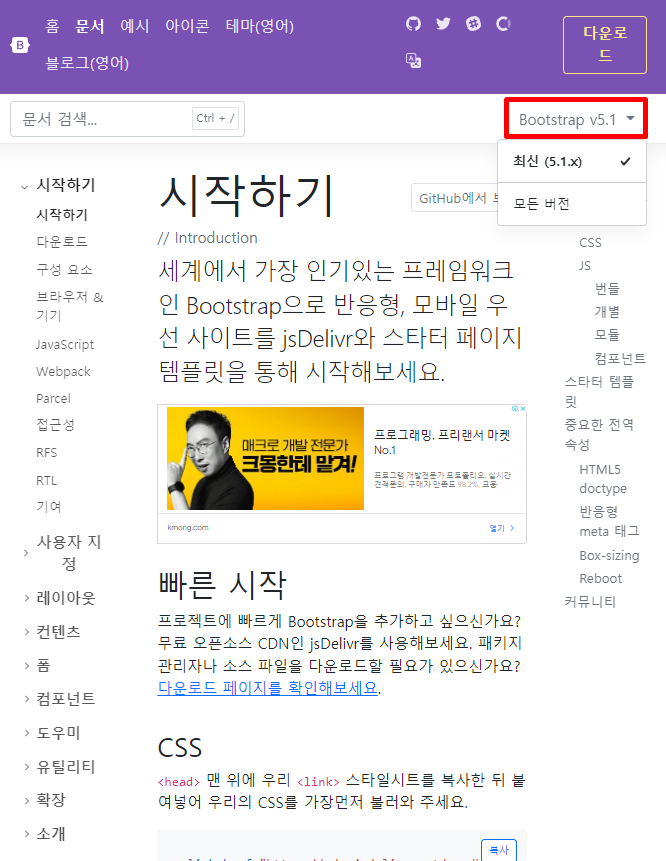This screenshot has height=861, width=666.
Task: Click GitHub에서 보기 button
Action: 455,198
